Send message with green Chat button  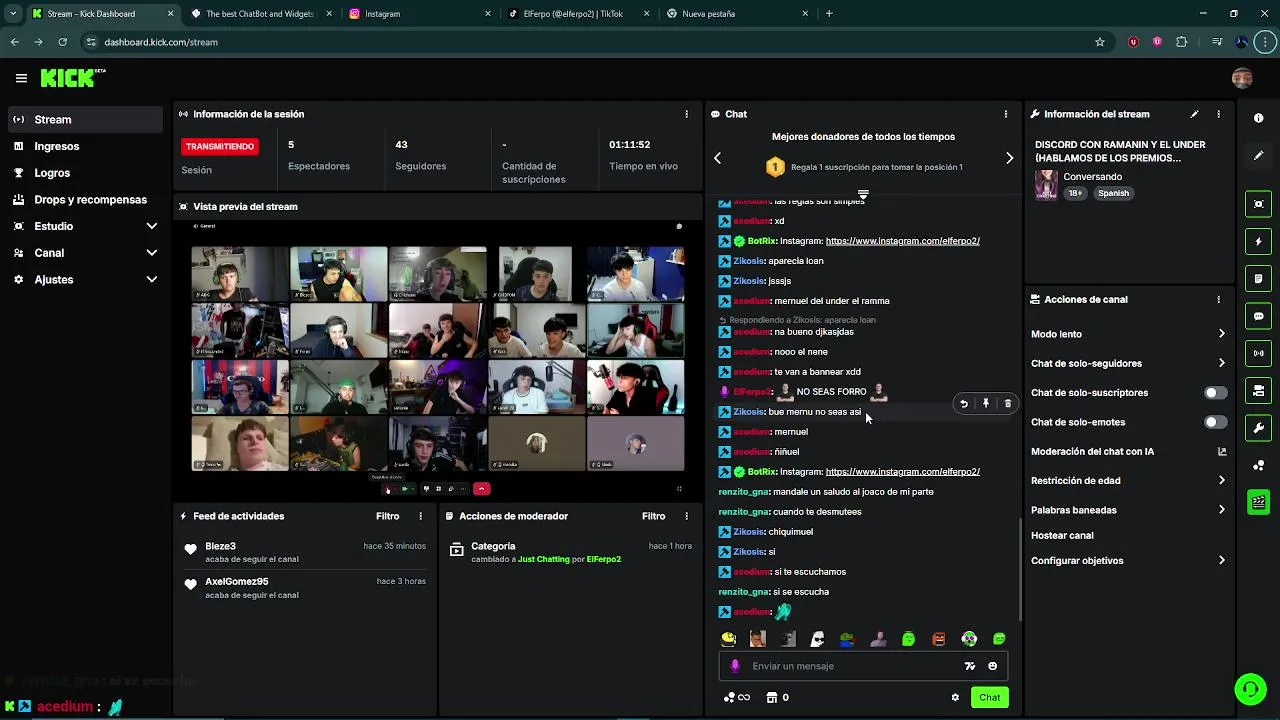(989, 697)
